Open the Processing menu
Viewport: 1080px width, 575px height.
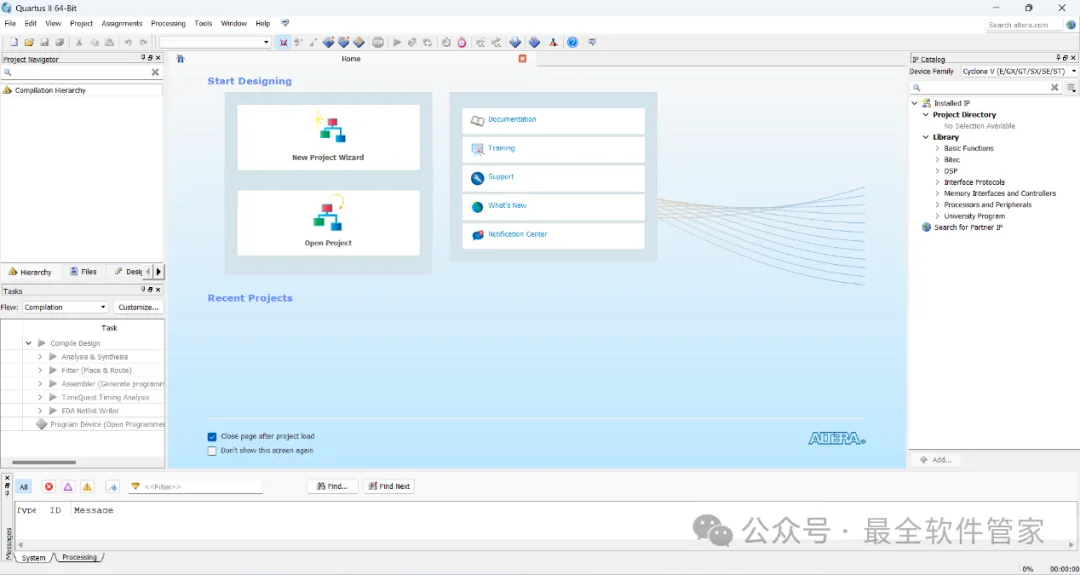tap(168, 23)
